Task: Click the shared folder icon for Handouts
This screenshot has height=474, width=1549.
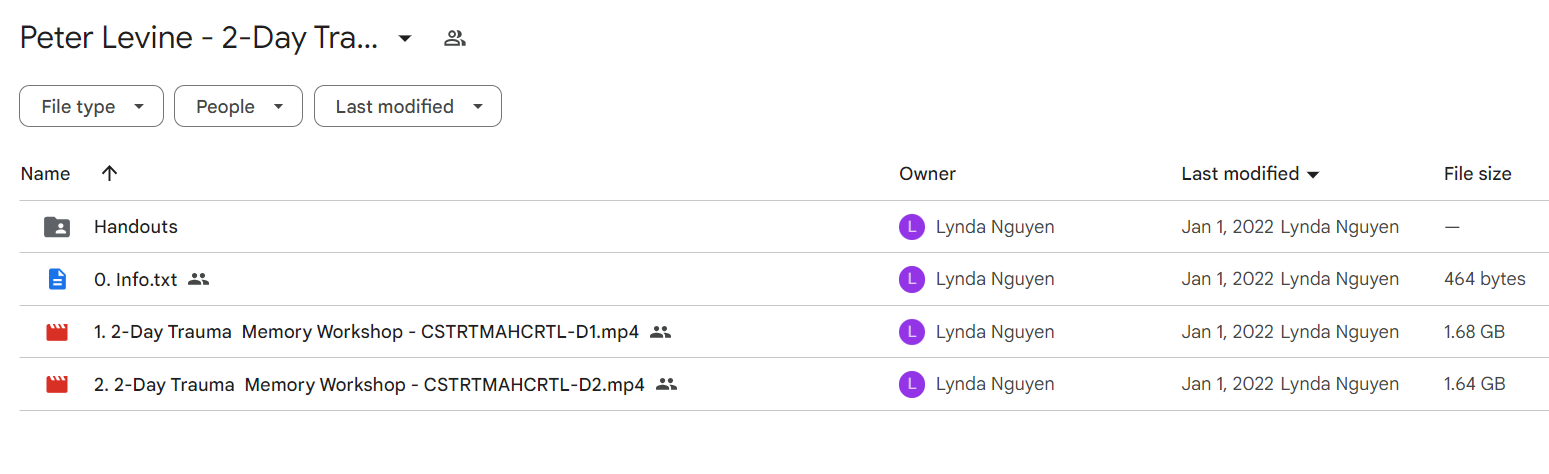Action: (57, 227)
